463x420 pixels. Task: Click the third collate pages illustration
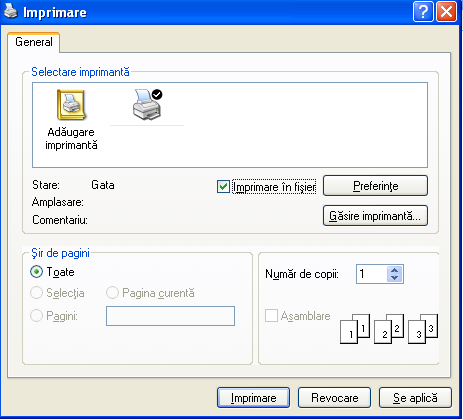click(x=423, y=329)
